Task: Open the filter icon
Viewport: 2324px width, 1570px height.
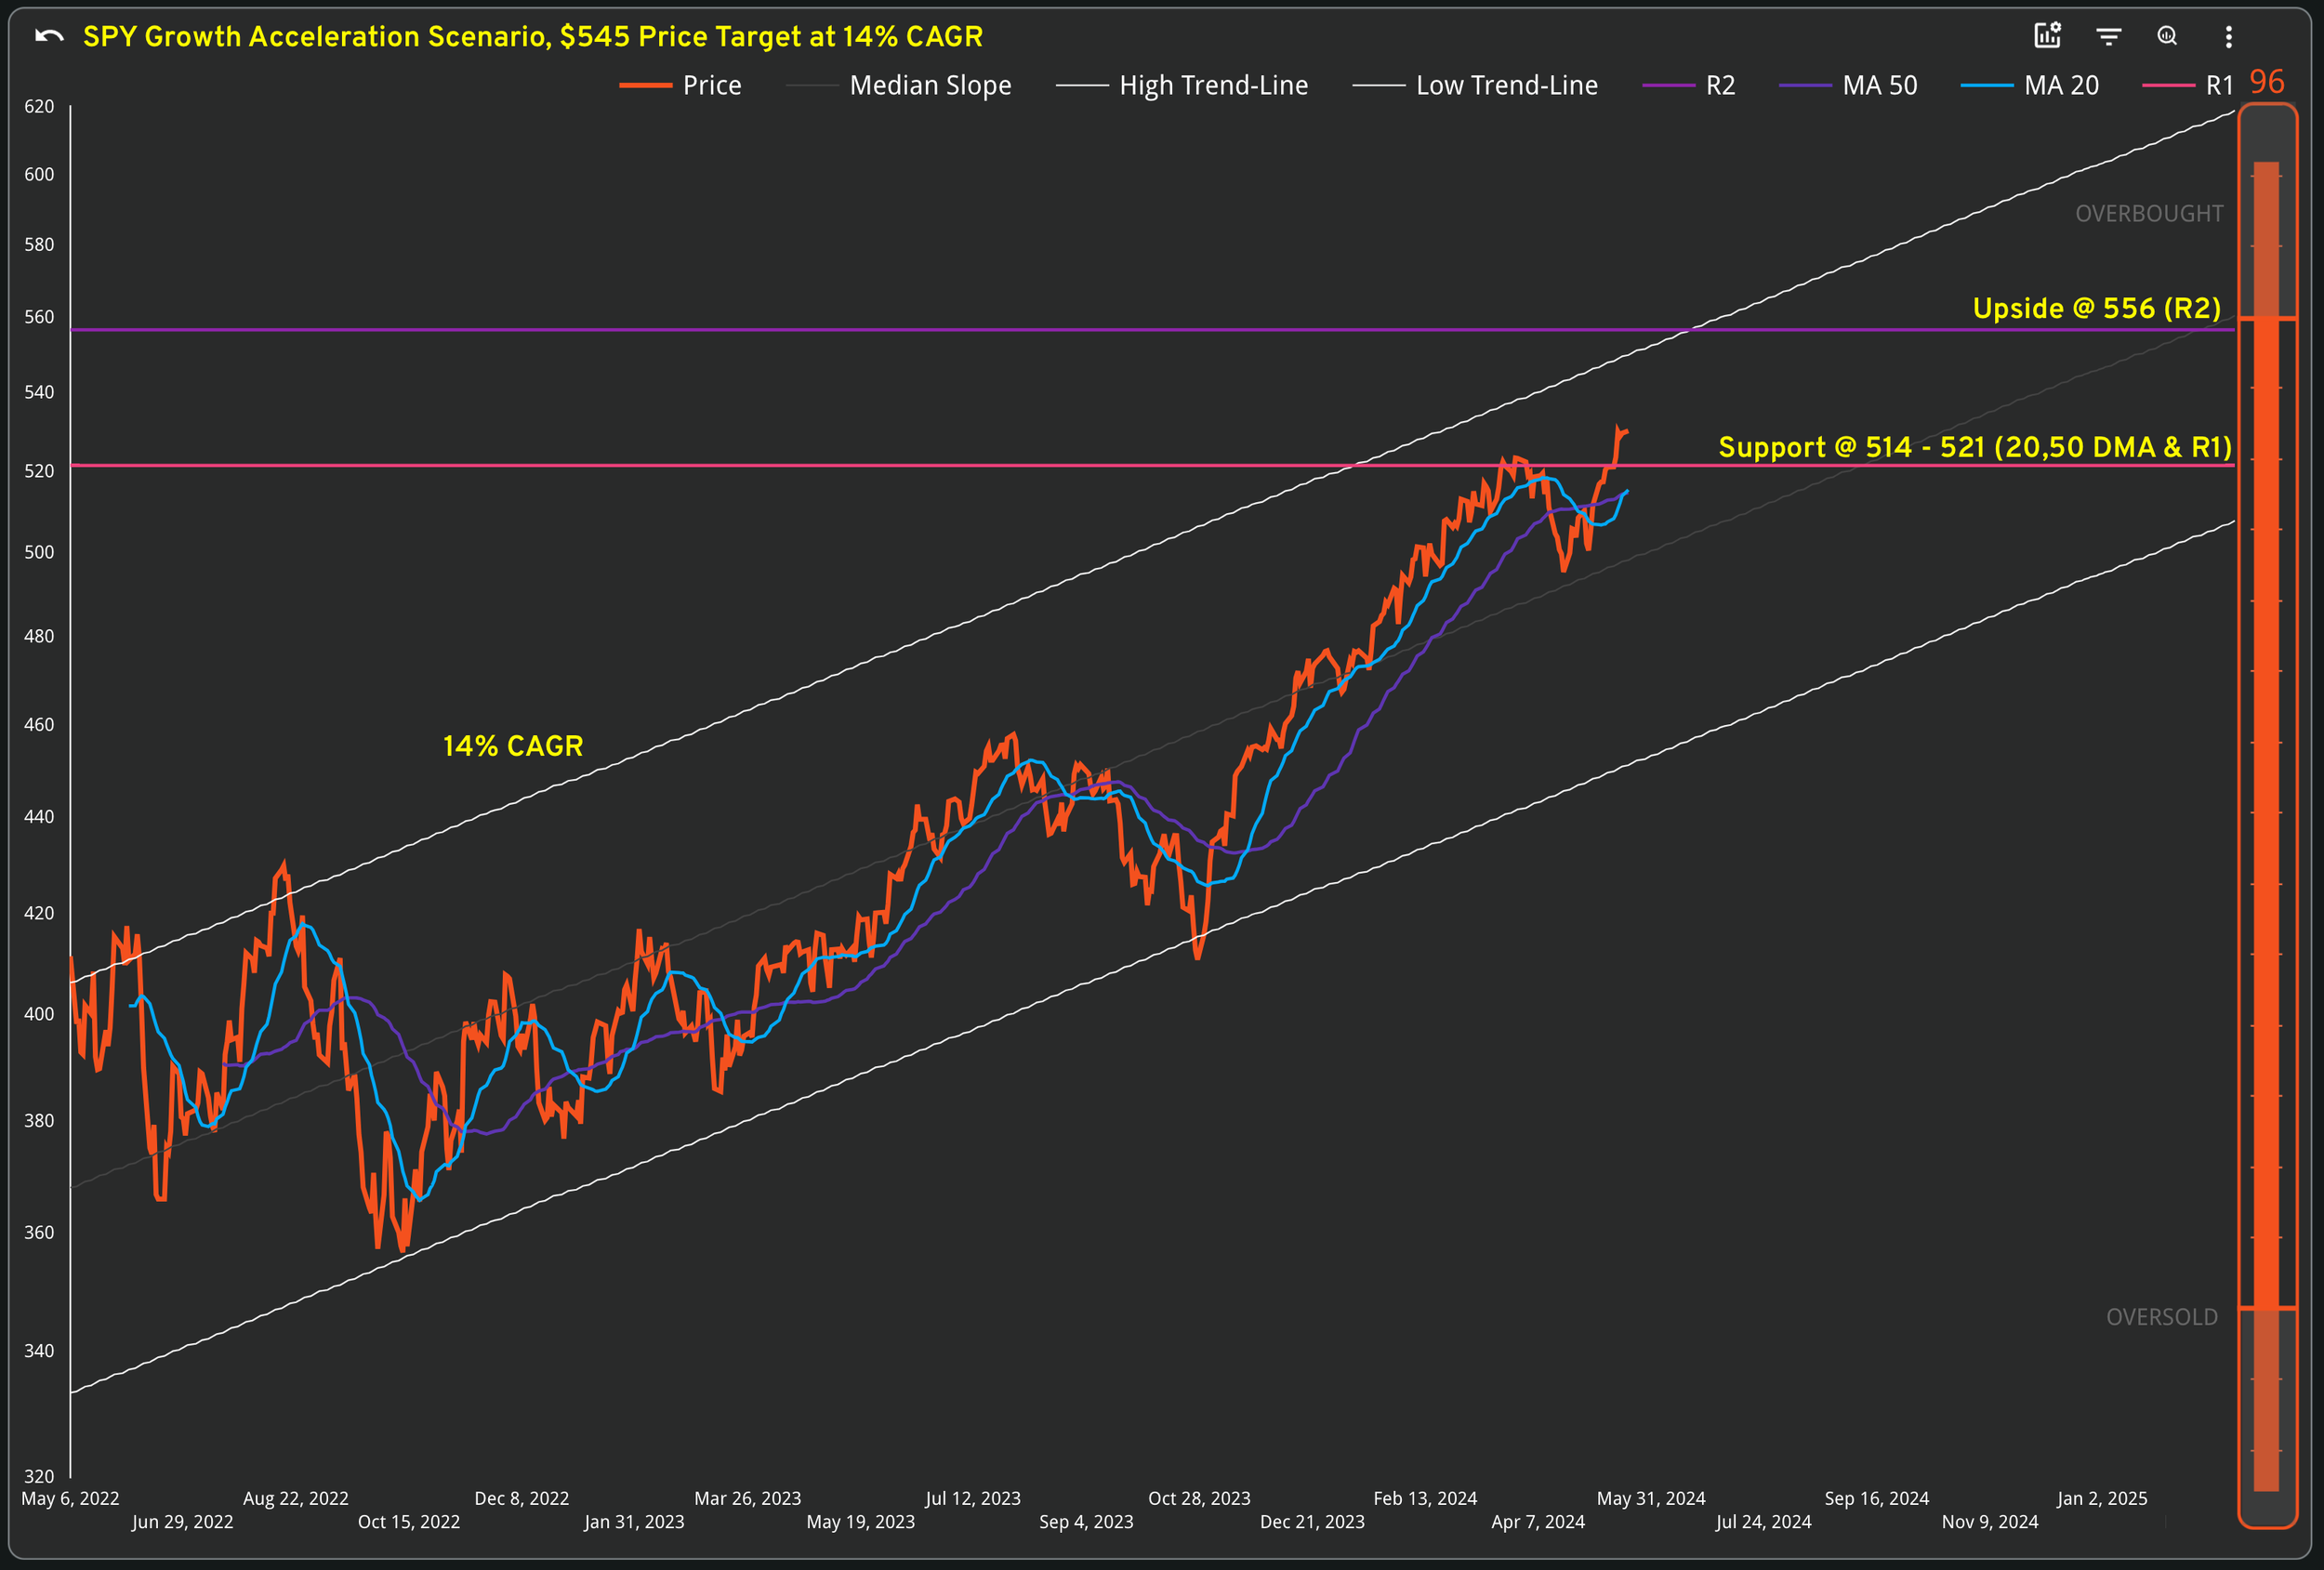Action: (2109, 37)
